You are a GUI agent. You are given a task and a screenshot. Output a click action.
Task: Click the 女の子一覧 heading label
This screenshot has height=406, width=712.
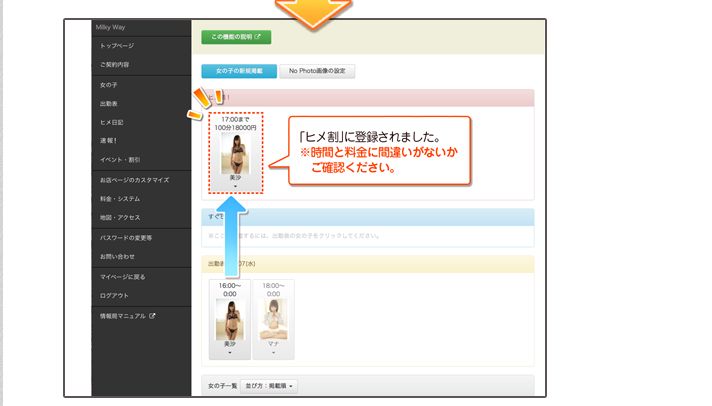click(x=222, y=386)
